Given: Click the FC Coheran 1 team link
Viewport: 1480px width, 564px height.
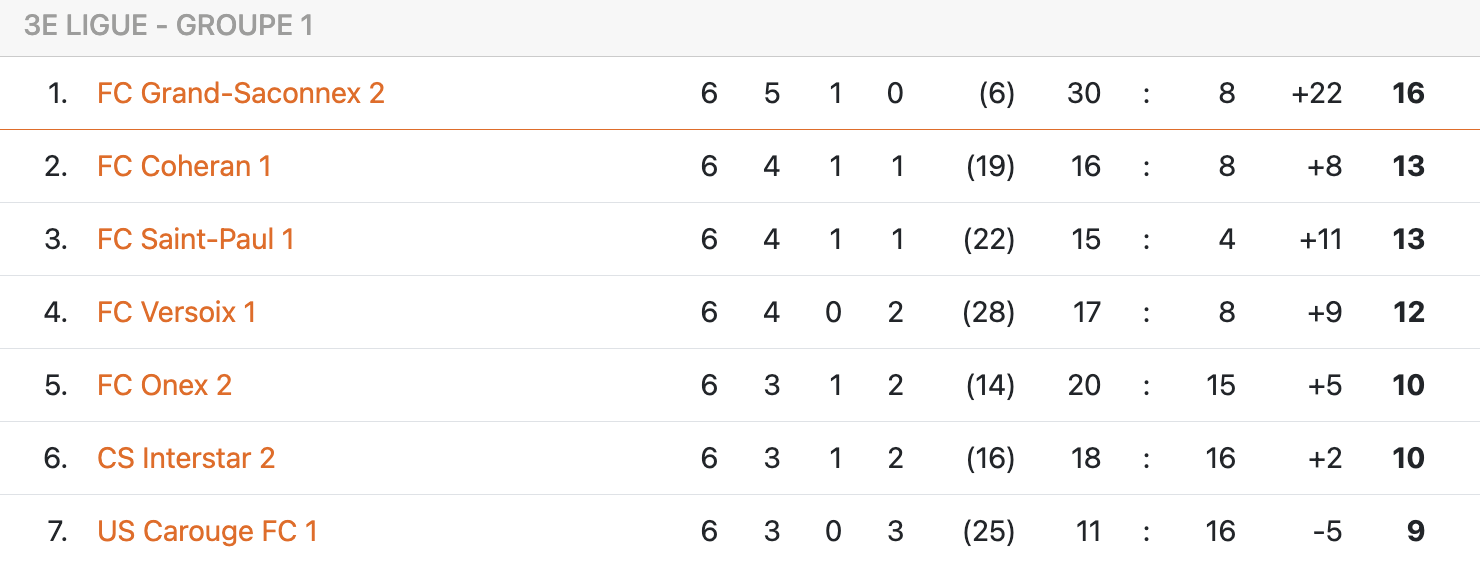Looking at the screenshot, I should click(x=184, y=166).
